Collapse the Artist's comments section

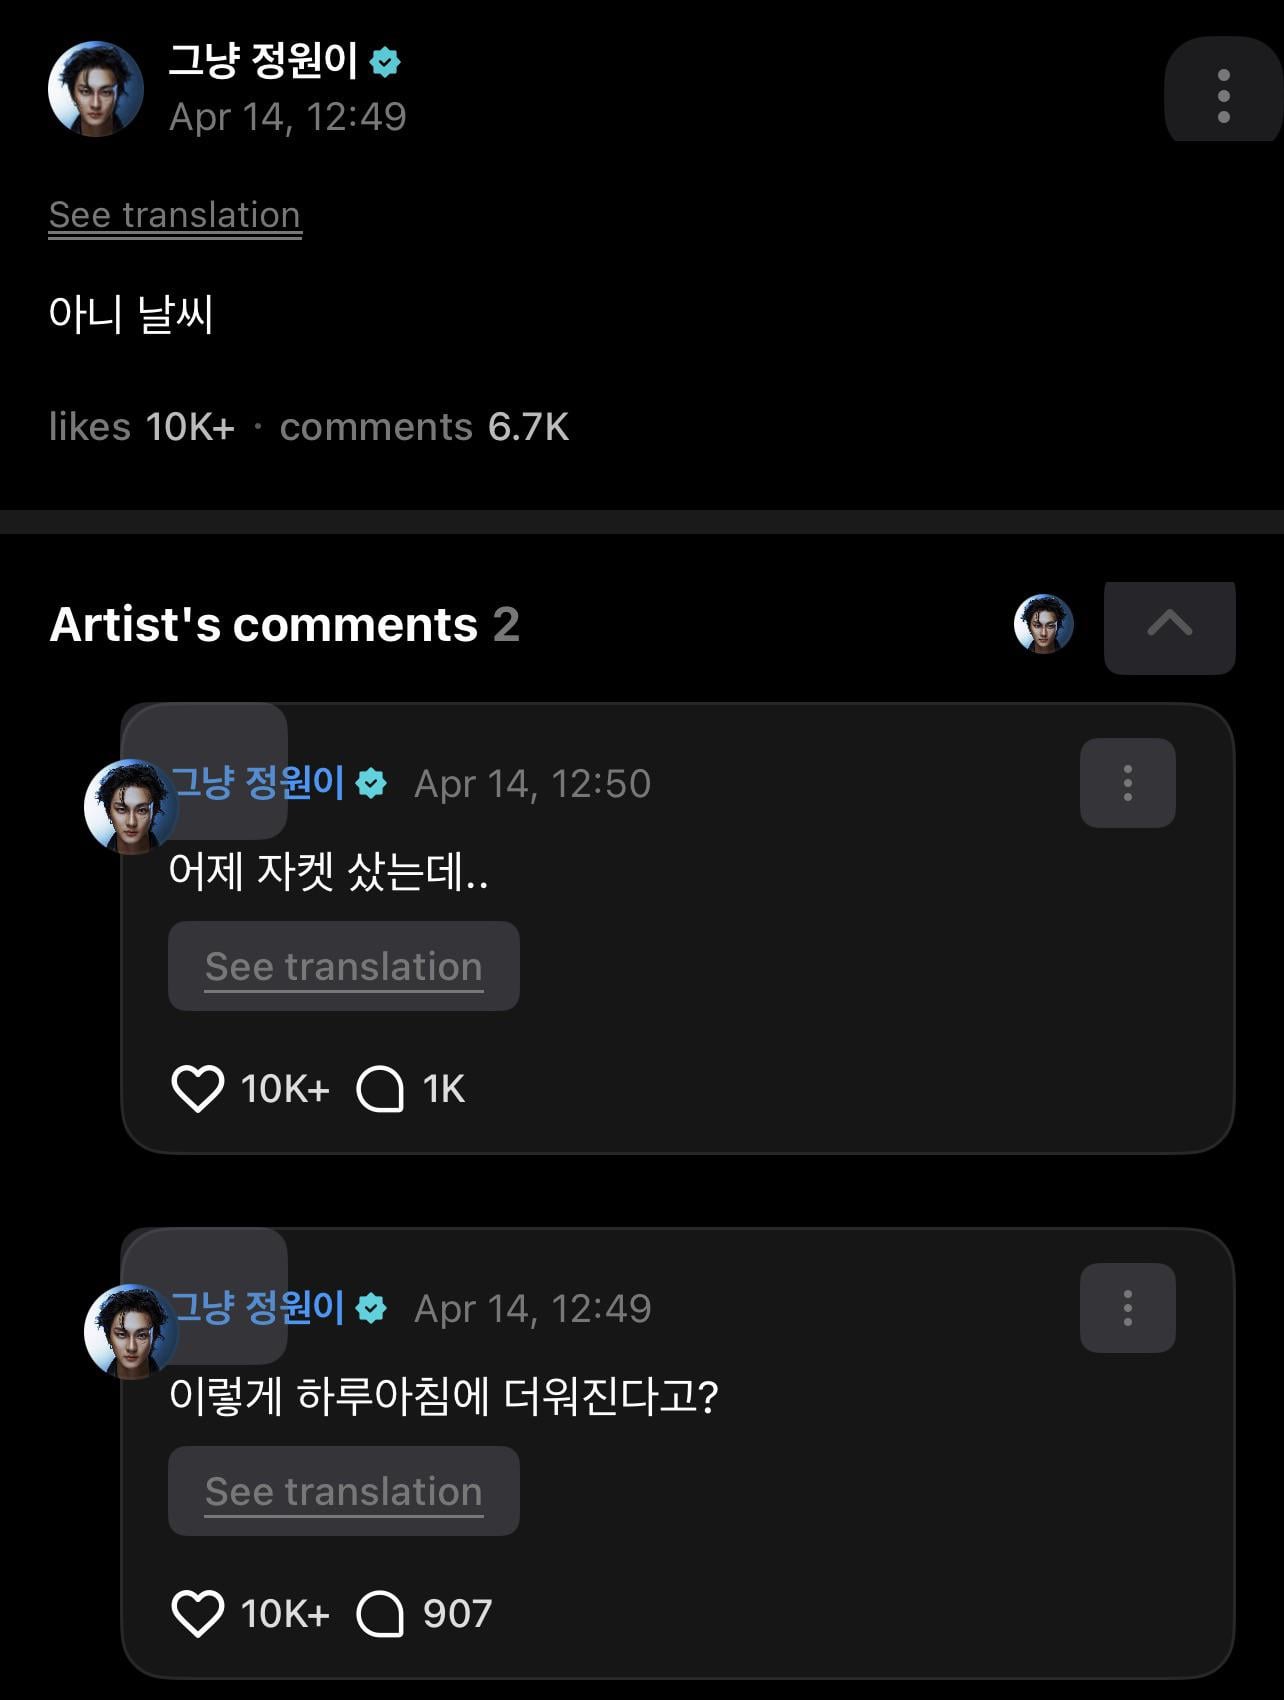1169,626
